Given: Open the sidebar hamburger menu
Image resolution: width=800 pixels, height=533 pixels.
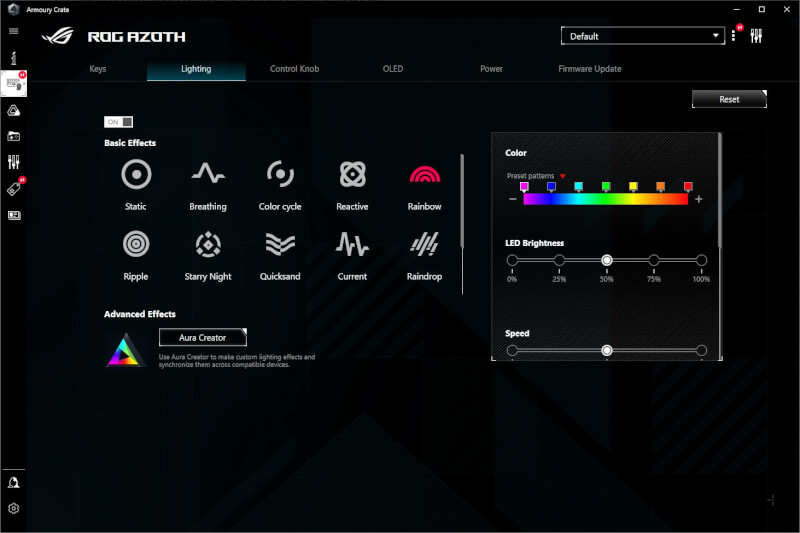Looking at the screenshot, I should (14, 31).
